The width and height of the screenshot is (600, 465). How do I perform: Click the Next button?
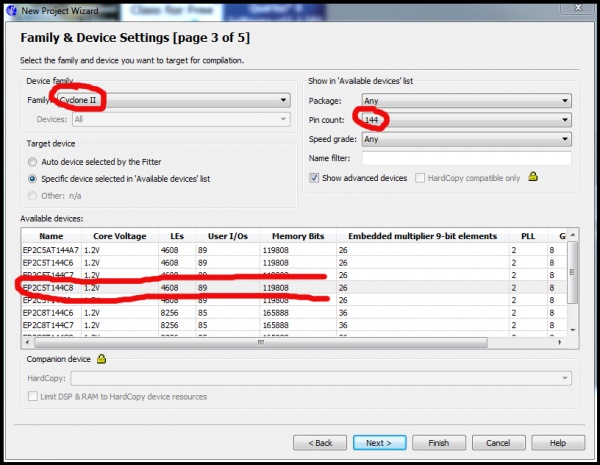pos(379,443)
